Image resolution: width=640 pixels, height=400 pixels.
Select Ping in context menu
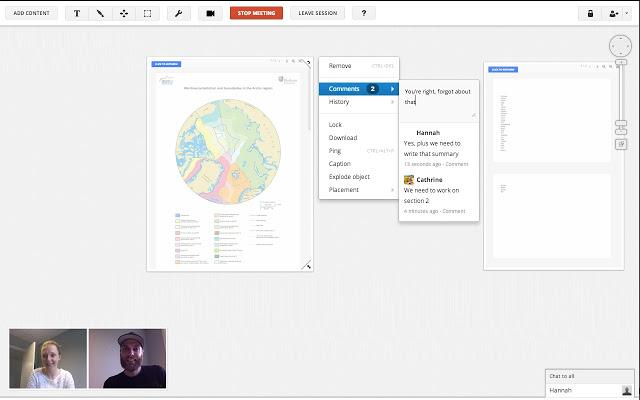[359, 151]
